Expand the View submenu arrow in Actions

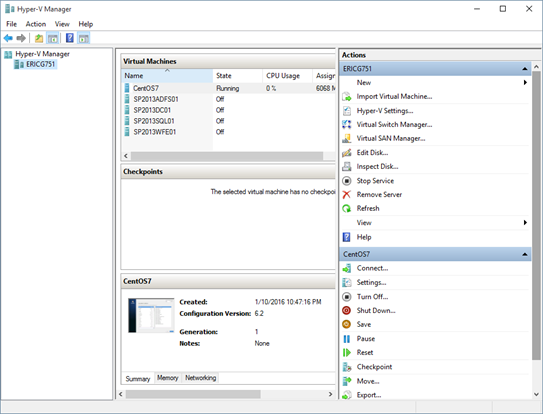(525, 223)
